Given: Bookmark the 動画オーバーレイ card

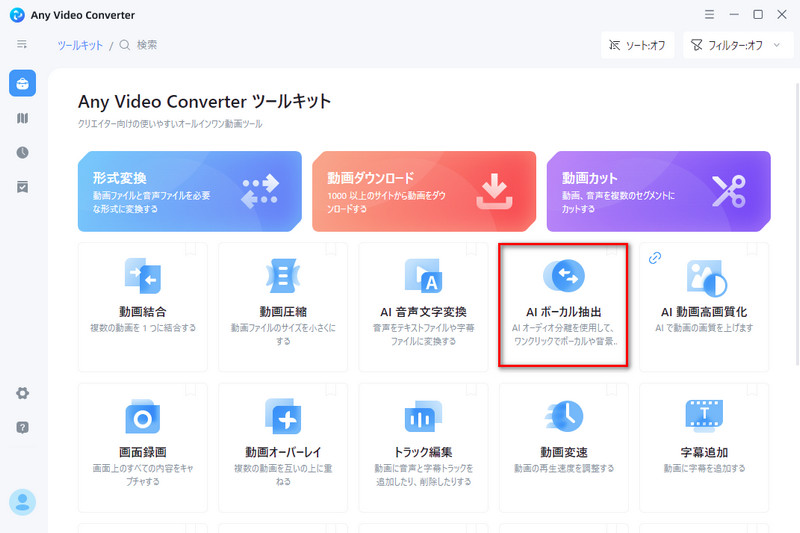Looking at the screenshot, I should pos(331,390).
